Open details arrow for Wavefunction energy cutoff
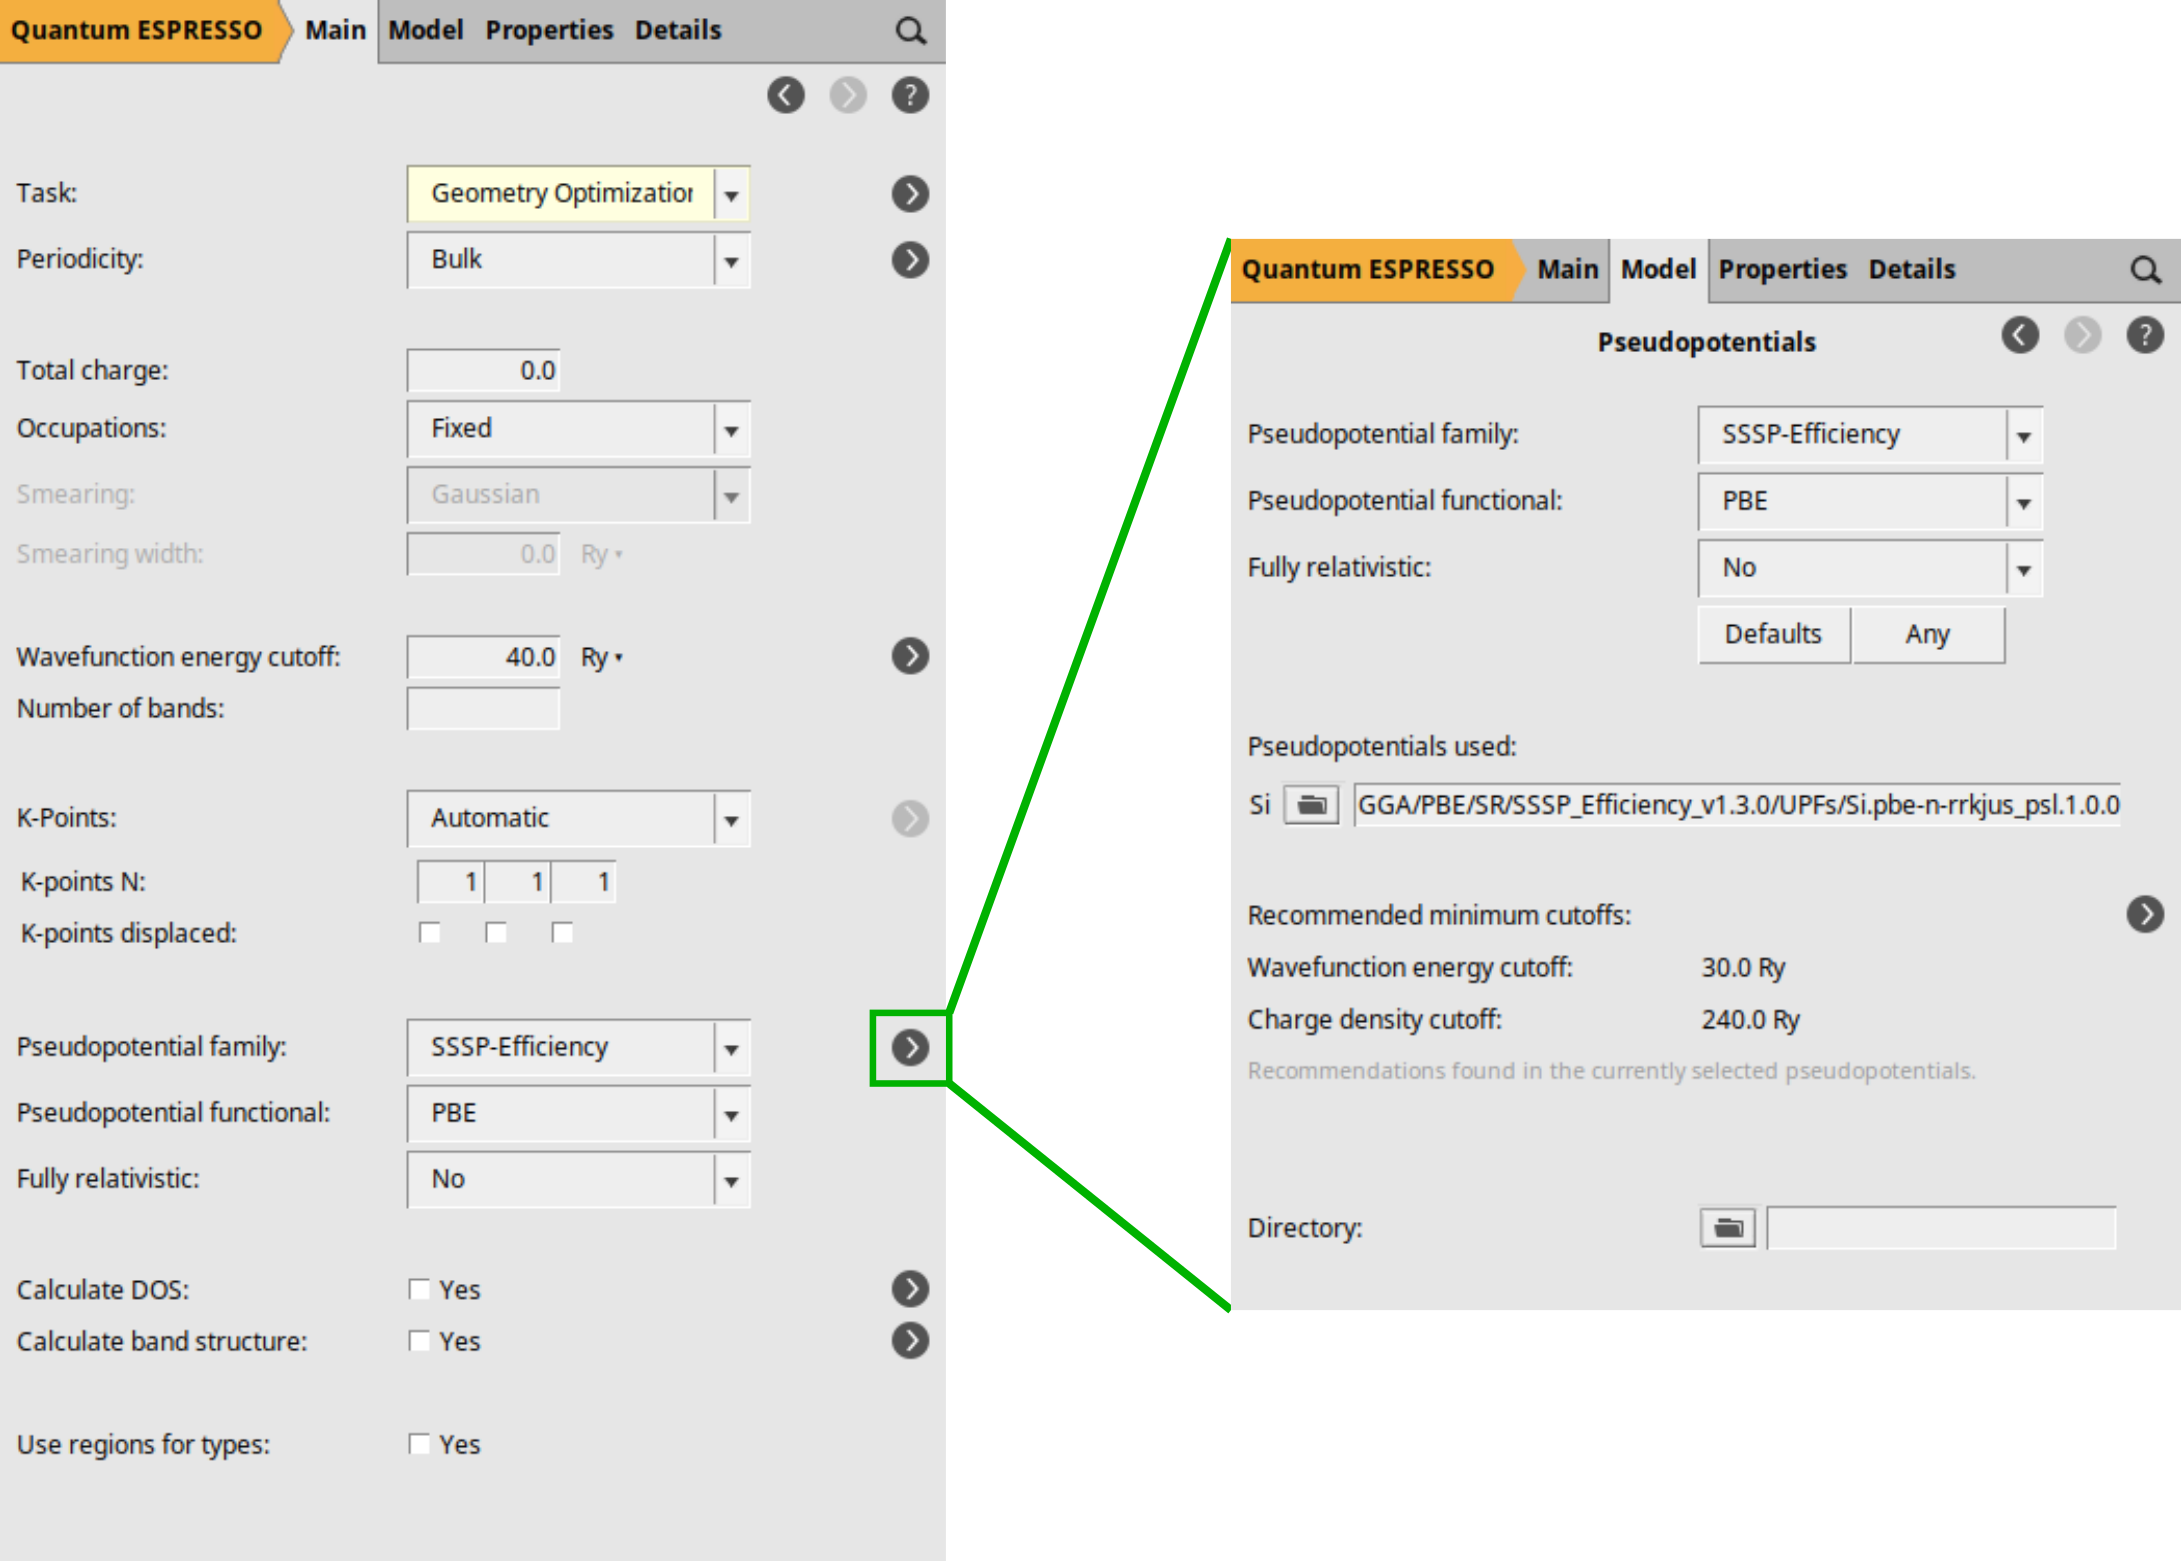The width and height of the screenshot is (2181, 1561). tap(910, 656)
